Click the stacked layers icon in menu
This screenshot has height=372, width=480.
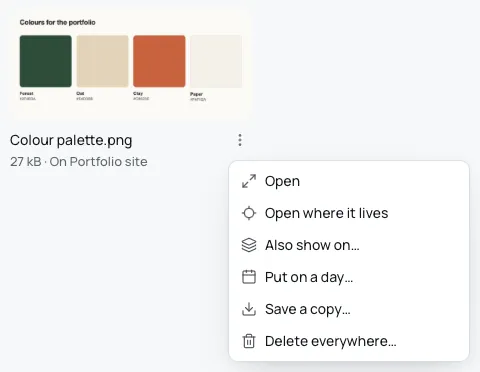[249, 245]
